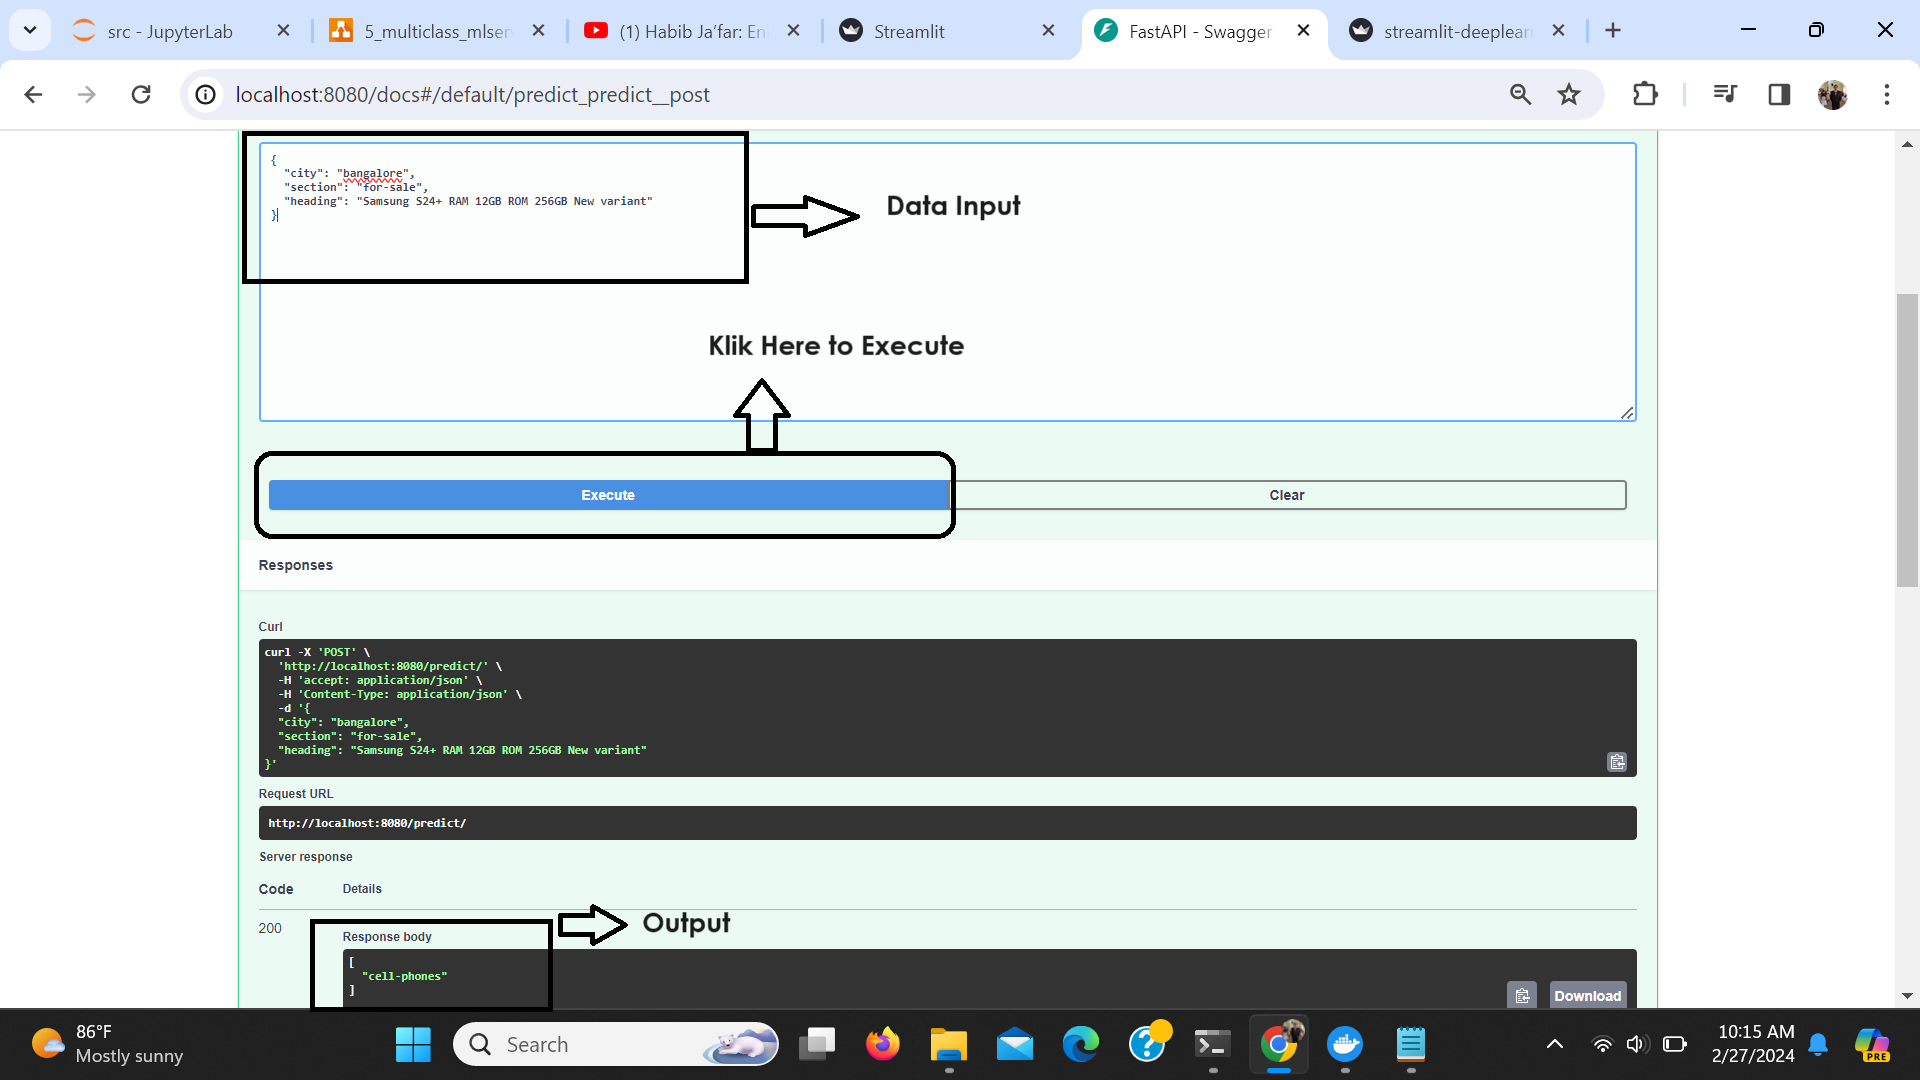Open the browser extensions puzzle icon
This screenshot has width=1920, height=1080.
point(1644,94)
